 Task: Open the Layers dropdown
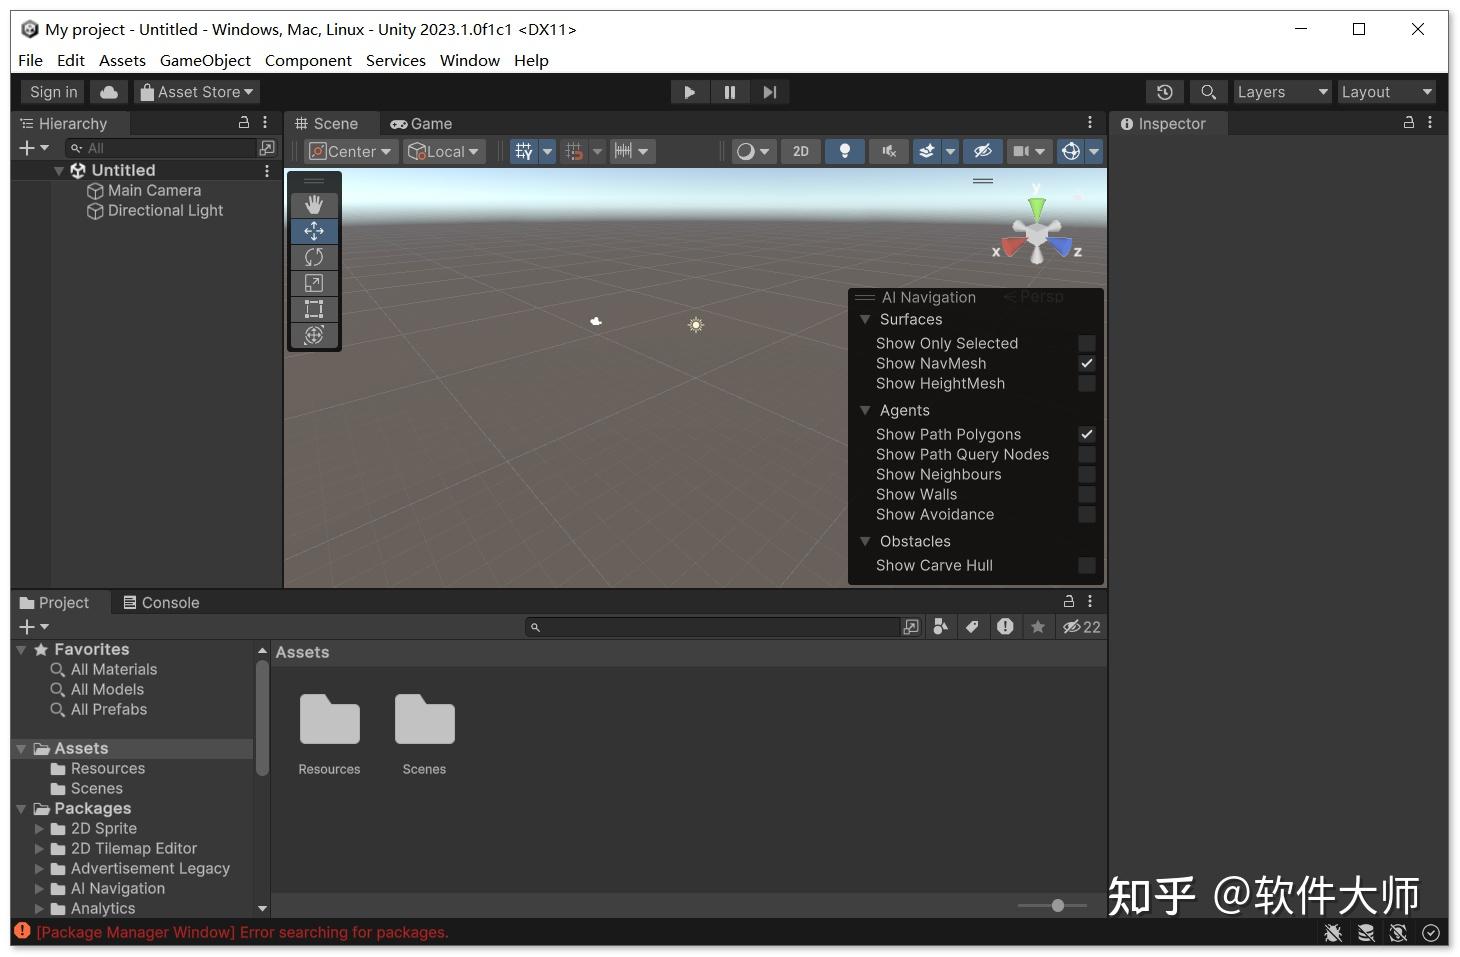click(1281, 91)
